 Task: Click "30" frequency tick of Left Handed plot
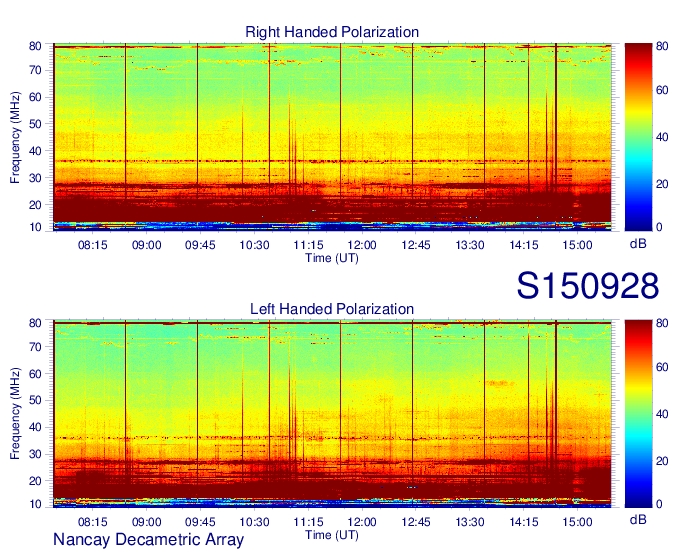35,454
